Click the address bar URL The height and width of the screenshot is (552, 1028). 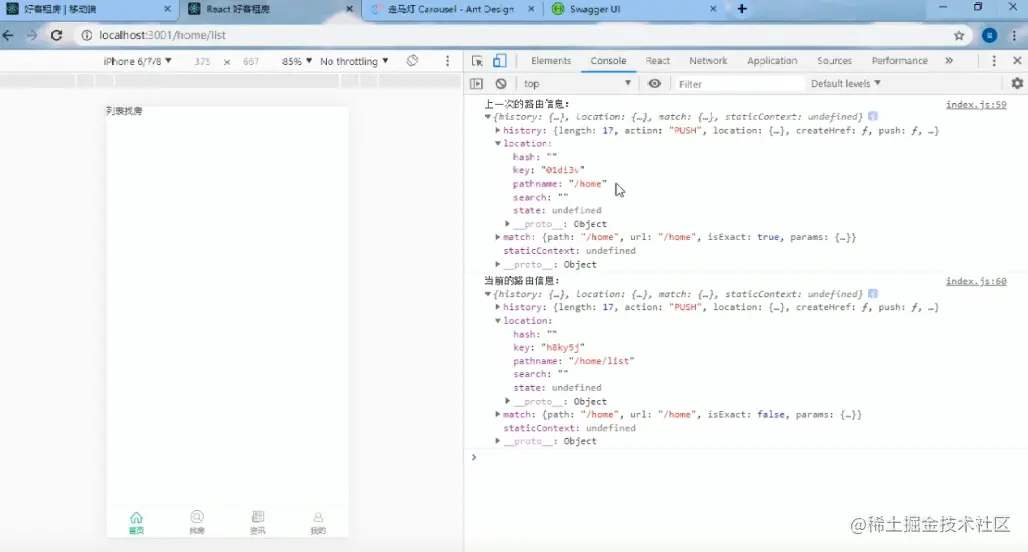pyautogui.click(x=163, y=35)
